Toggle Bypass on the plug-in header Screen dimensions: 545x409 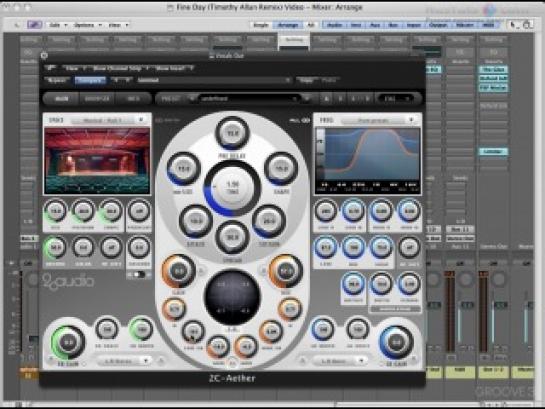(x=57, y=80)
